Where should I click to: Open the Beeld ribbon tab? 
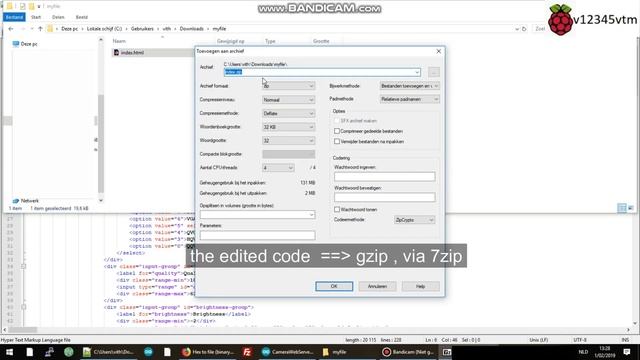pyautogui.click(x=82, y=17)
